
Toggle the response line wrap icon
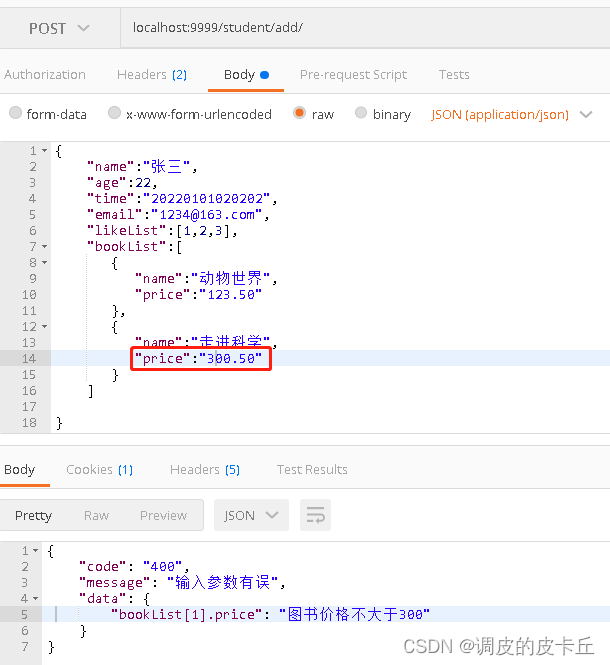(315, 515)
